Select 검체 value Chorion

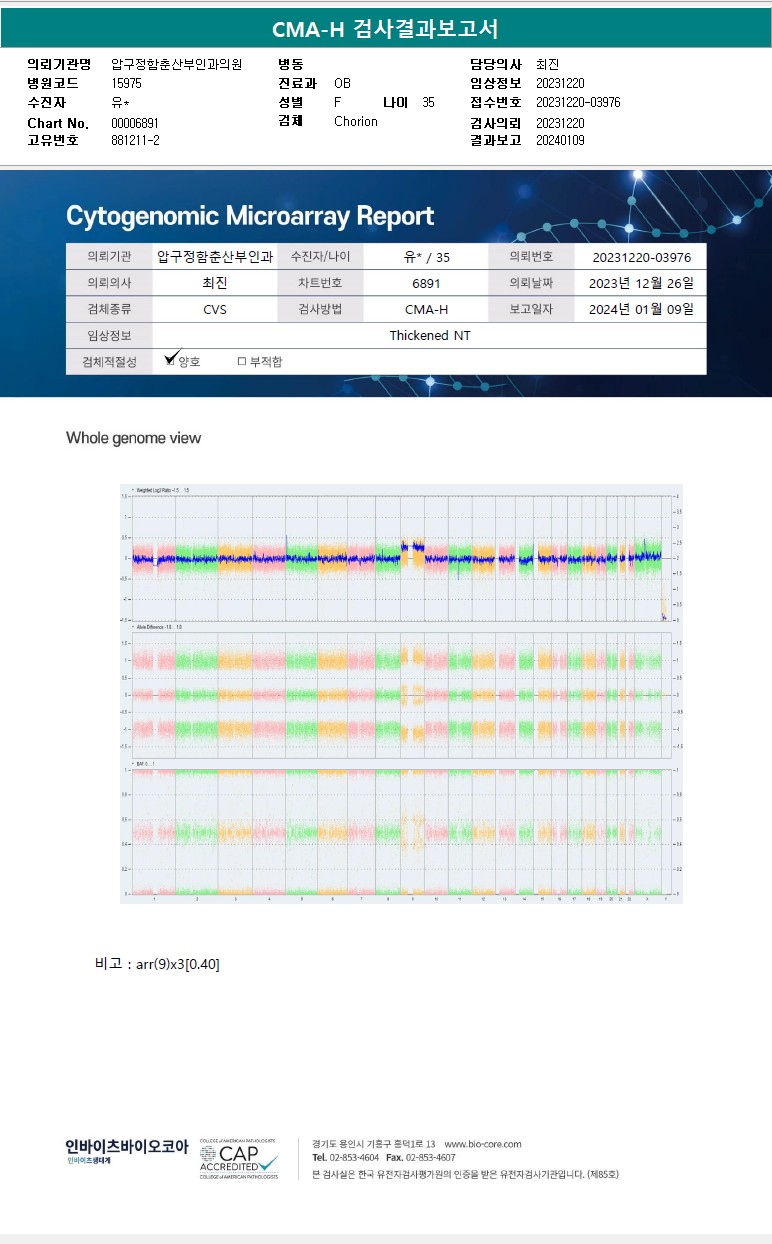click(356, 121)
